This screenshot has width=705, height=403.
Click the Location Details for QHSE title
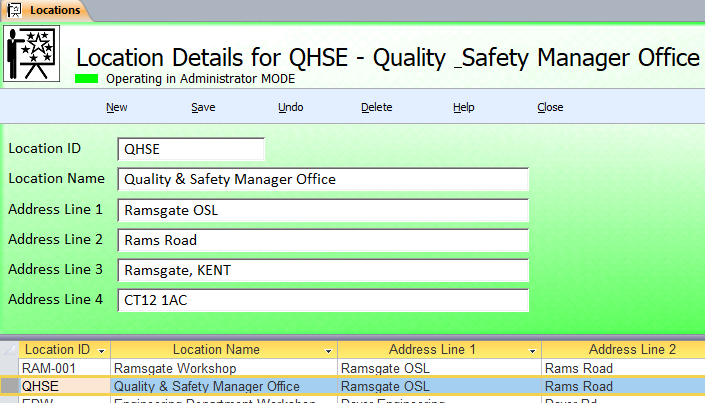pos(388,58)
